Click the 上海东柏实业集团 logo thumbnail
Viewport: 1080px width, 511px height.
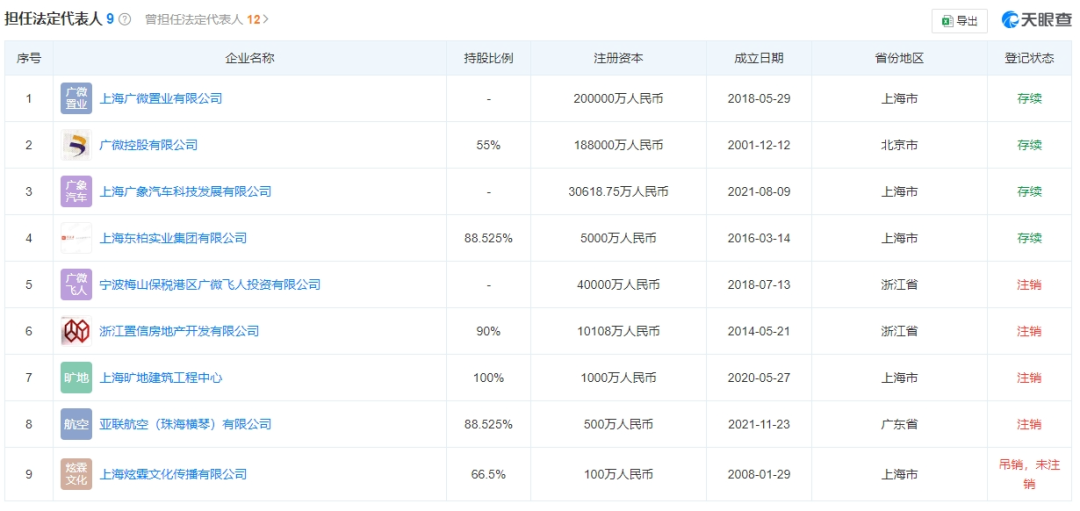76,238
